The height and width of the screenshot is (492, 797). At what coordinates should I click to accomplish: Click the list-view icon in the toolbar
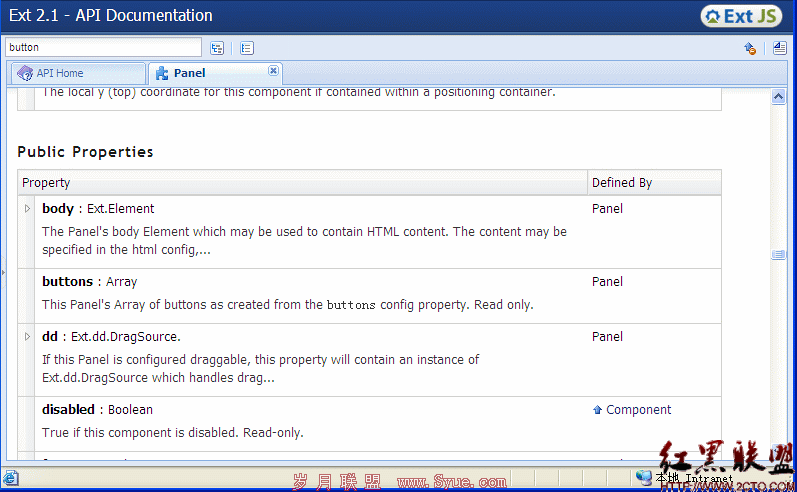[x=247, y=48]
